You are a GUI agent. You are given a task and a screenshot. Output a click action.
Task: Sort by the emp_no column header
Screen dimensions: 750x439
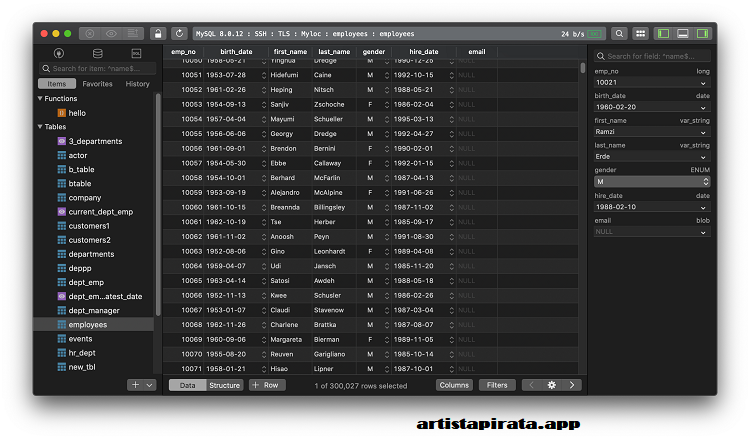(183, 52)
